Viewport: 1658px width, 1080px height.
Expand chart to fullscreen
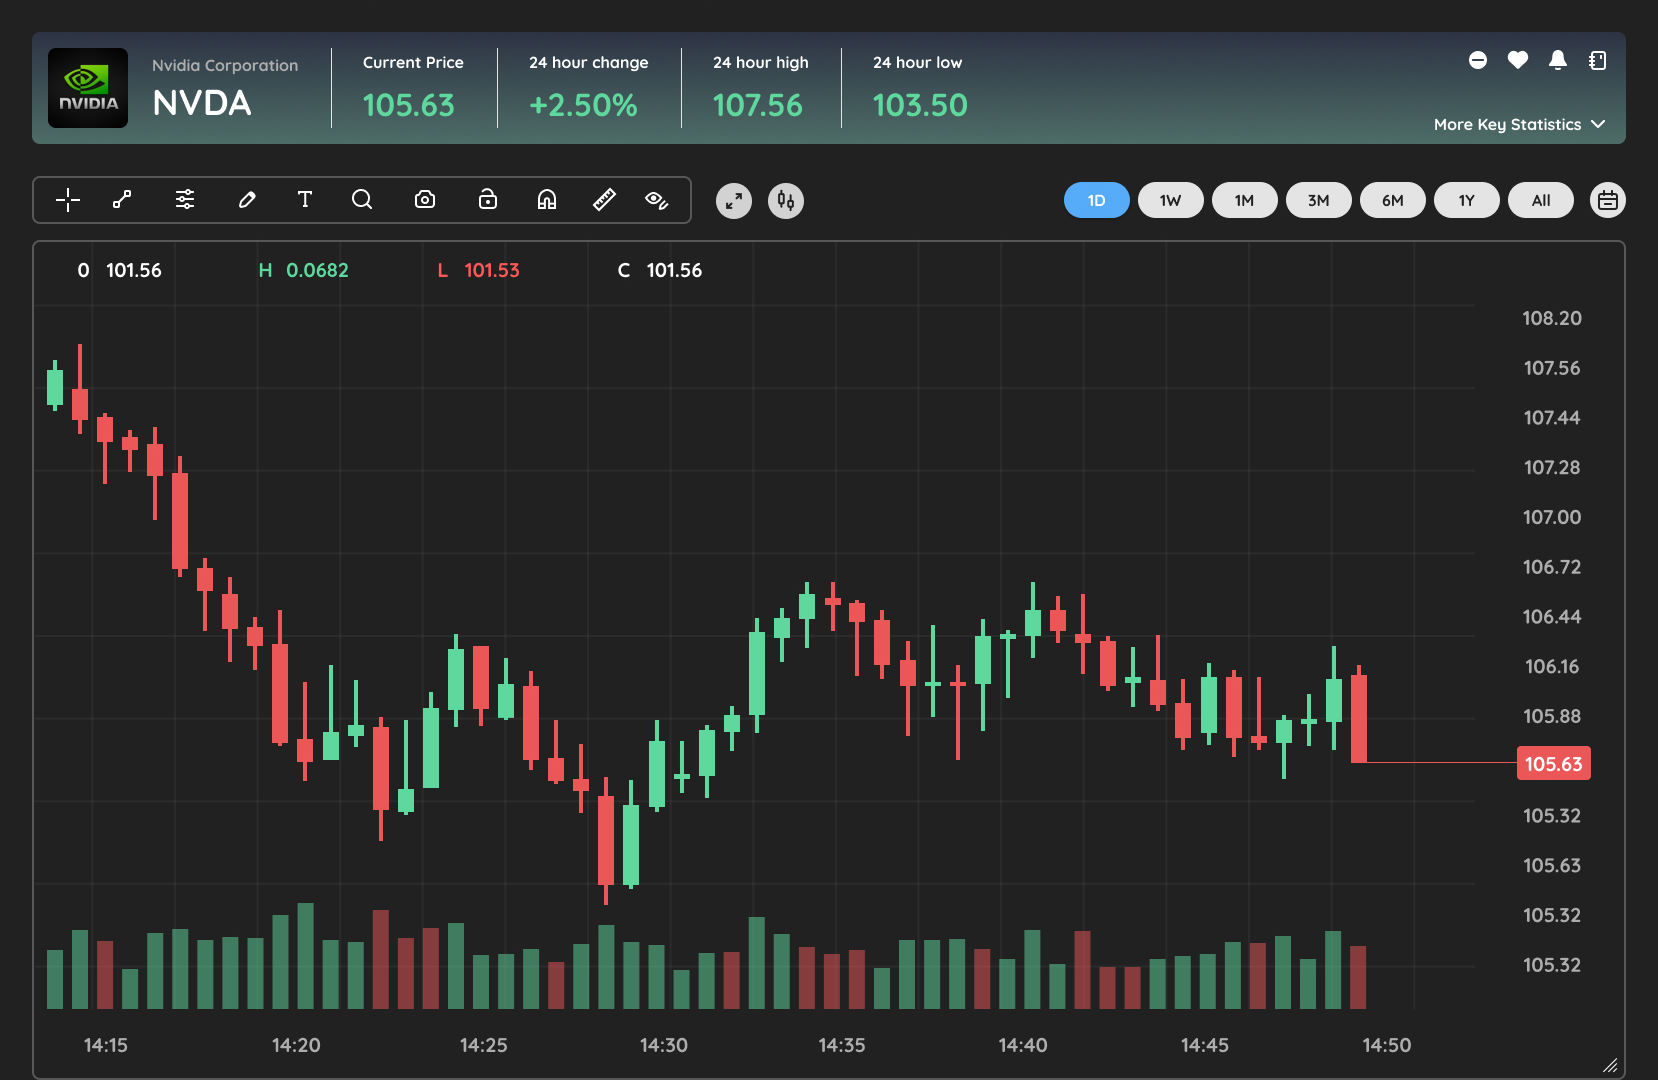pyautogui.click(x=734, y=201)
